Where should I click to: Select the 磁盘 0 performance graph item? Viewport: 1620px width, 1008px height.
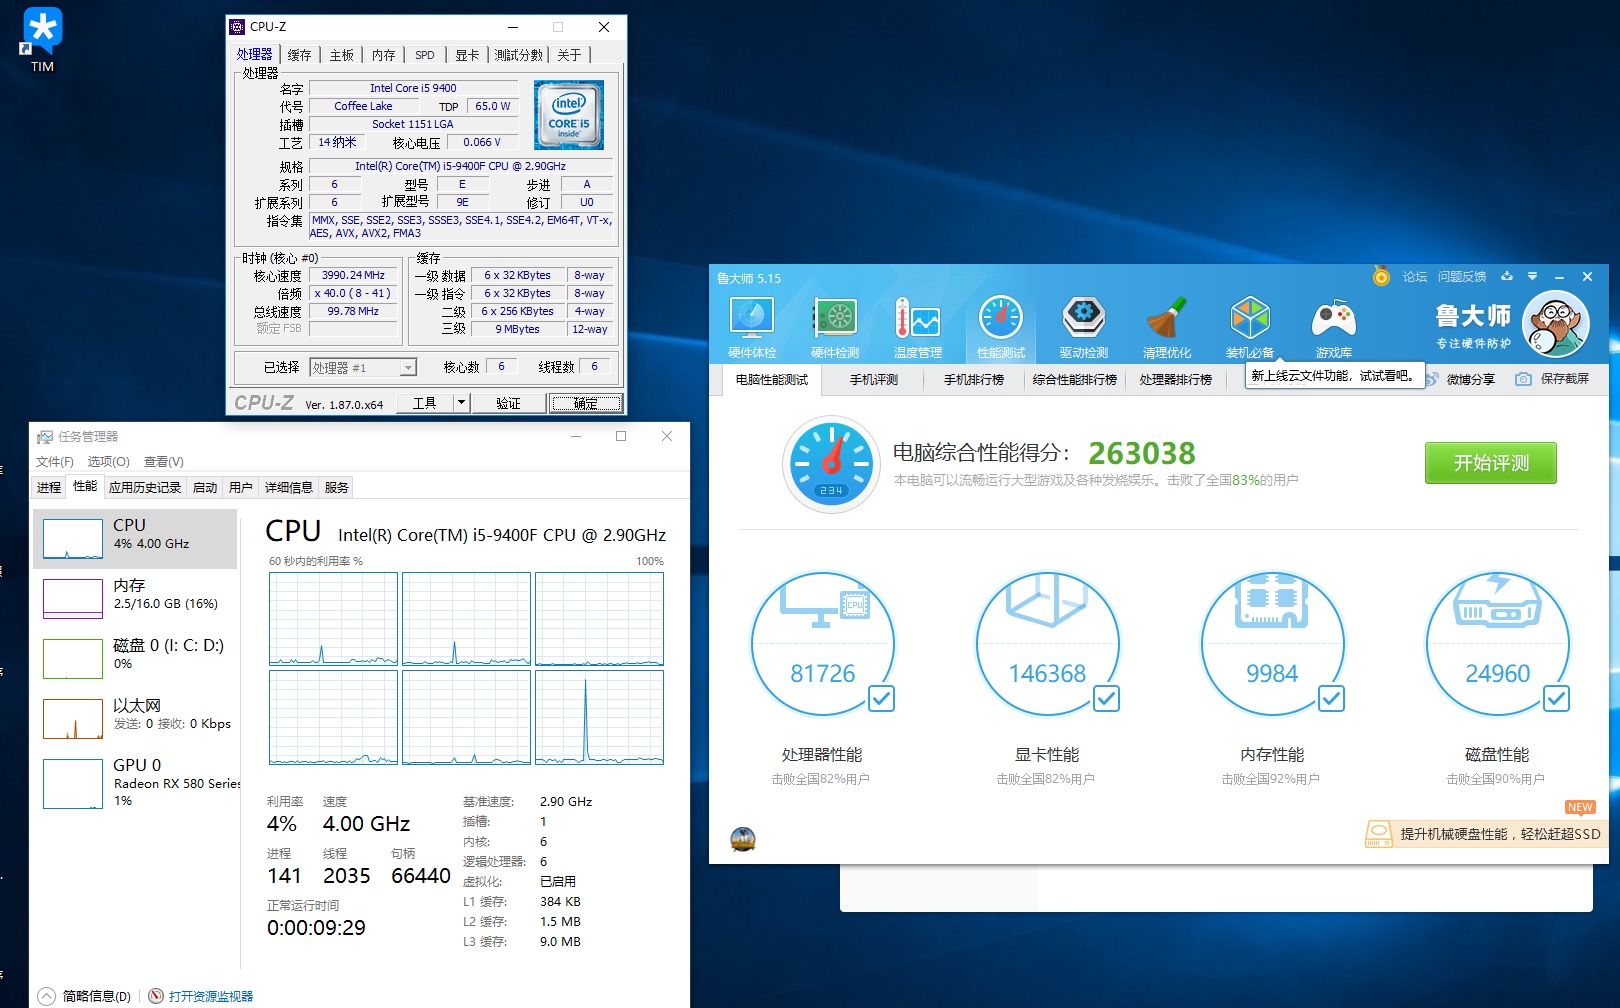pos(135,658)
